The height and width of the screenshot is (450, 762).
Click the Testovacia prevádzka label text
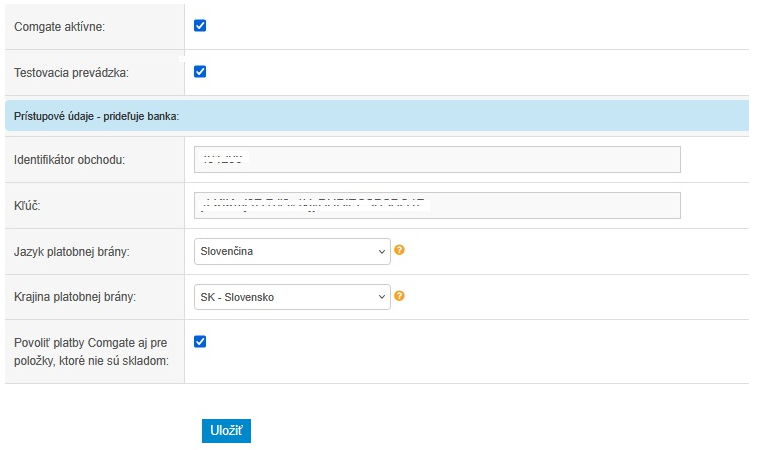72,73
